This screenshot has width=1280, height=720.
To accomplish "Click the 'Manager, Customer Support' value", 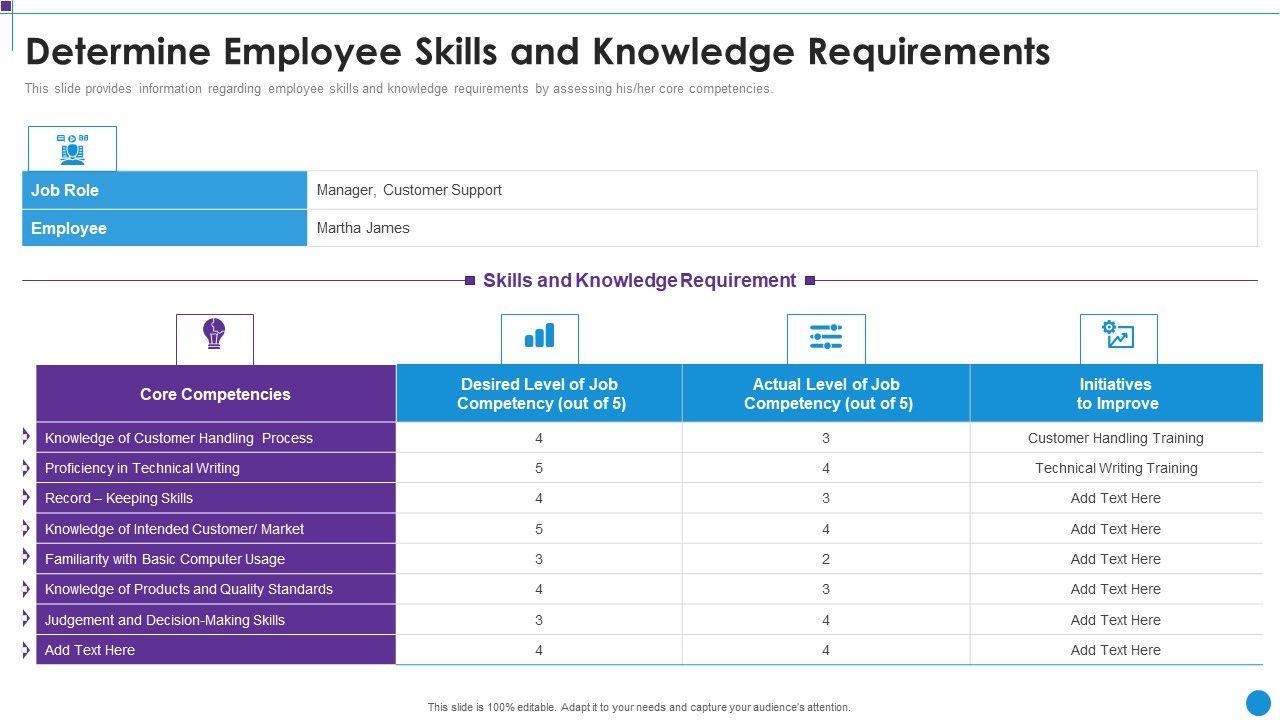I will [x=409, y=190].
